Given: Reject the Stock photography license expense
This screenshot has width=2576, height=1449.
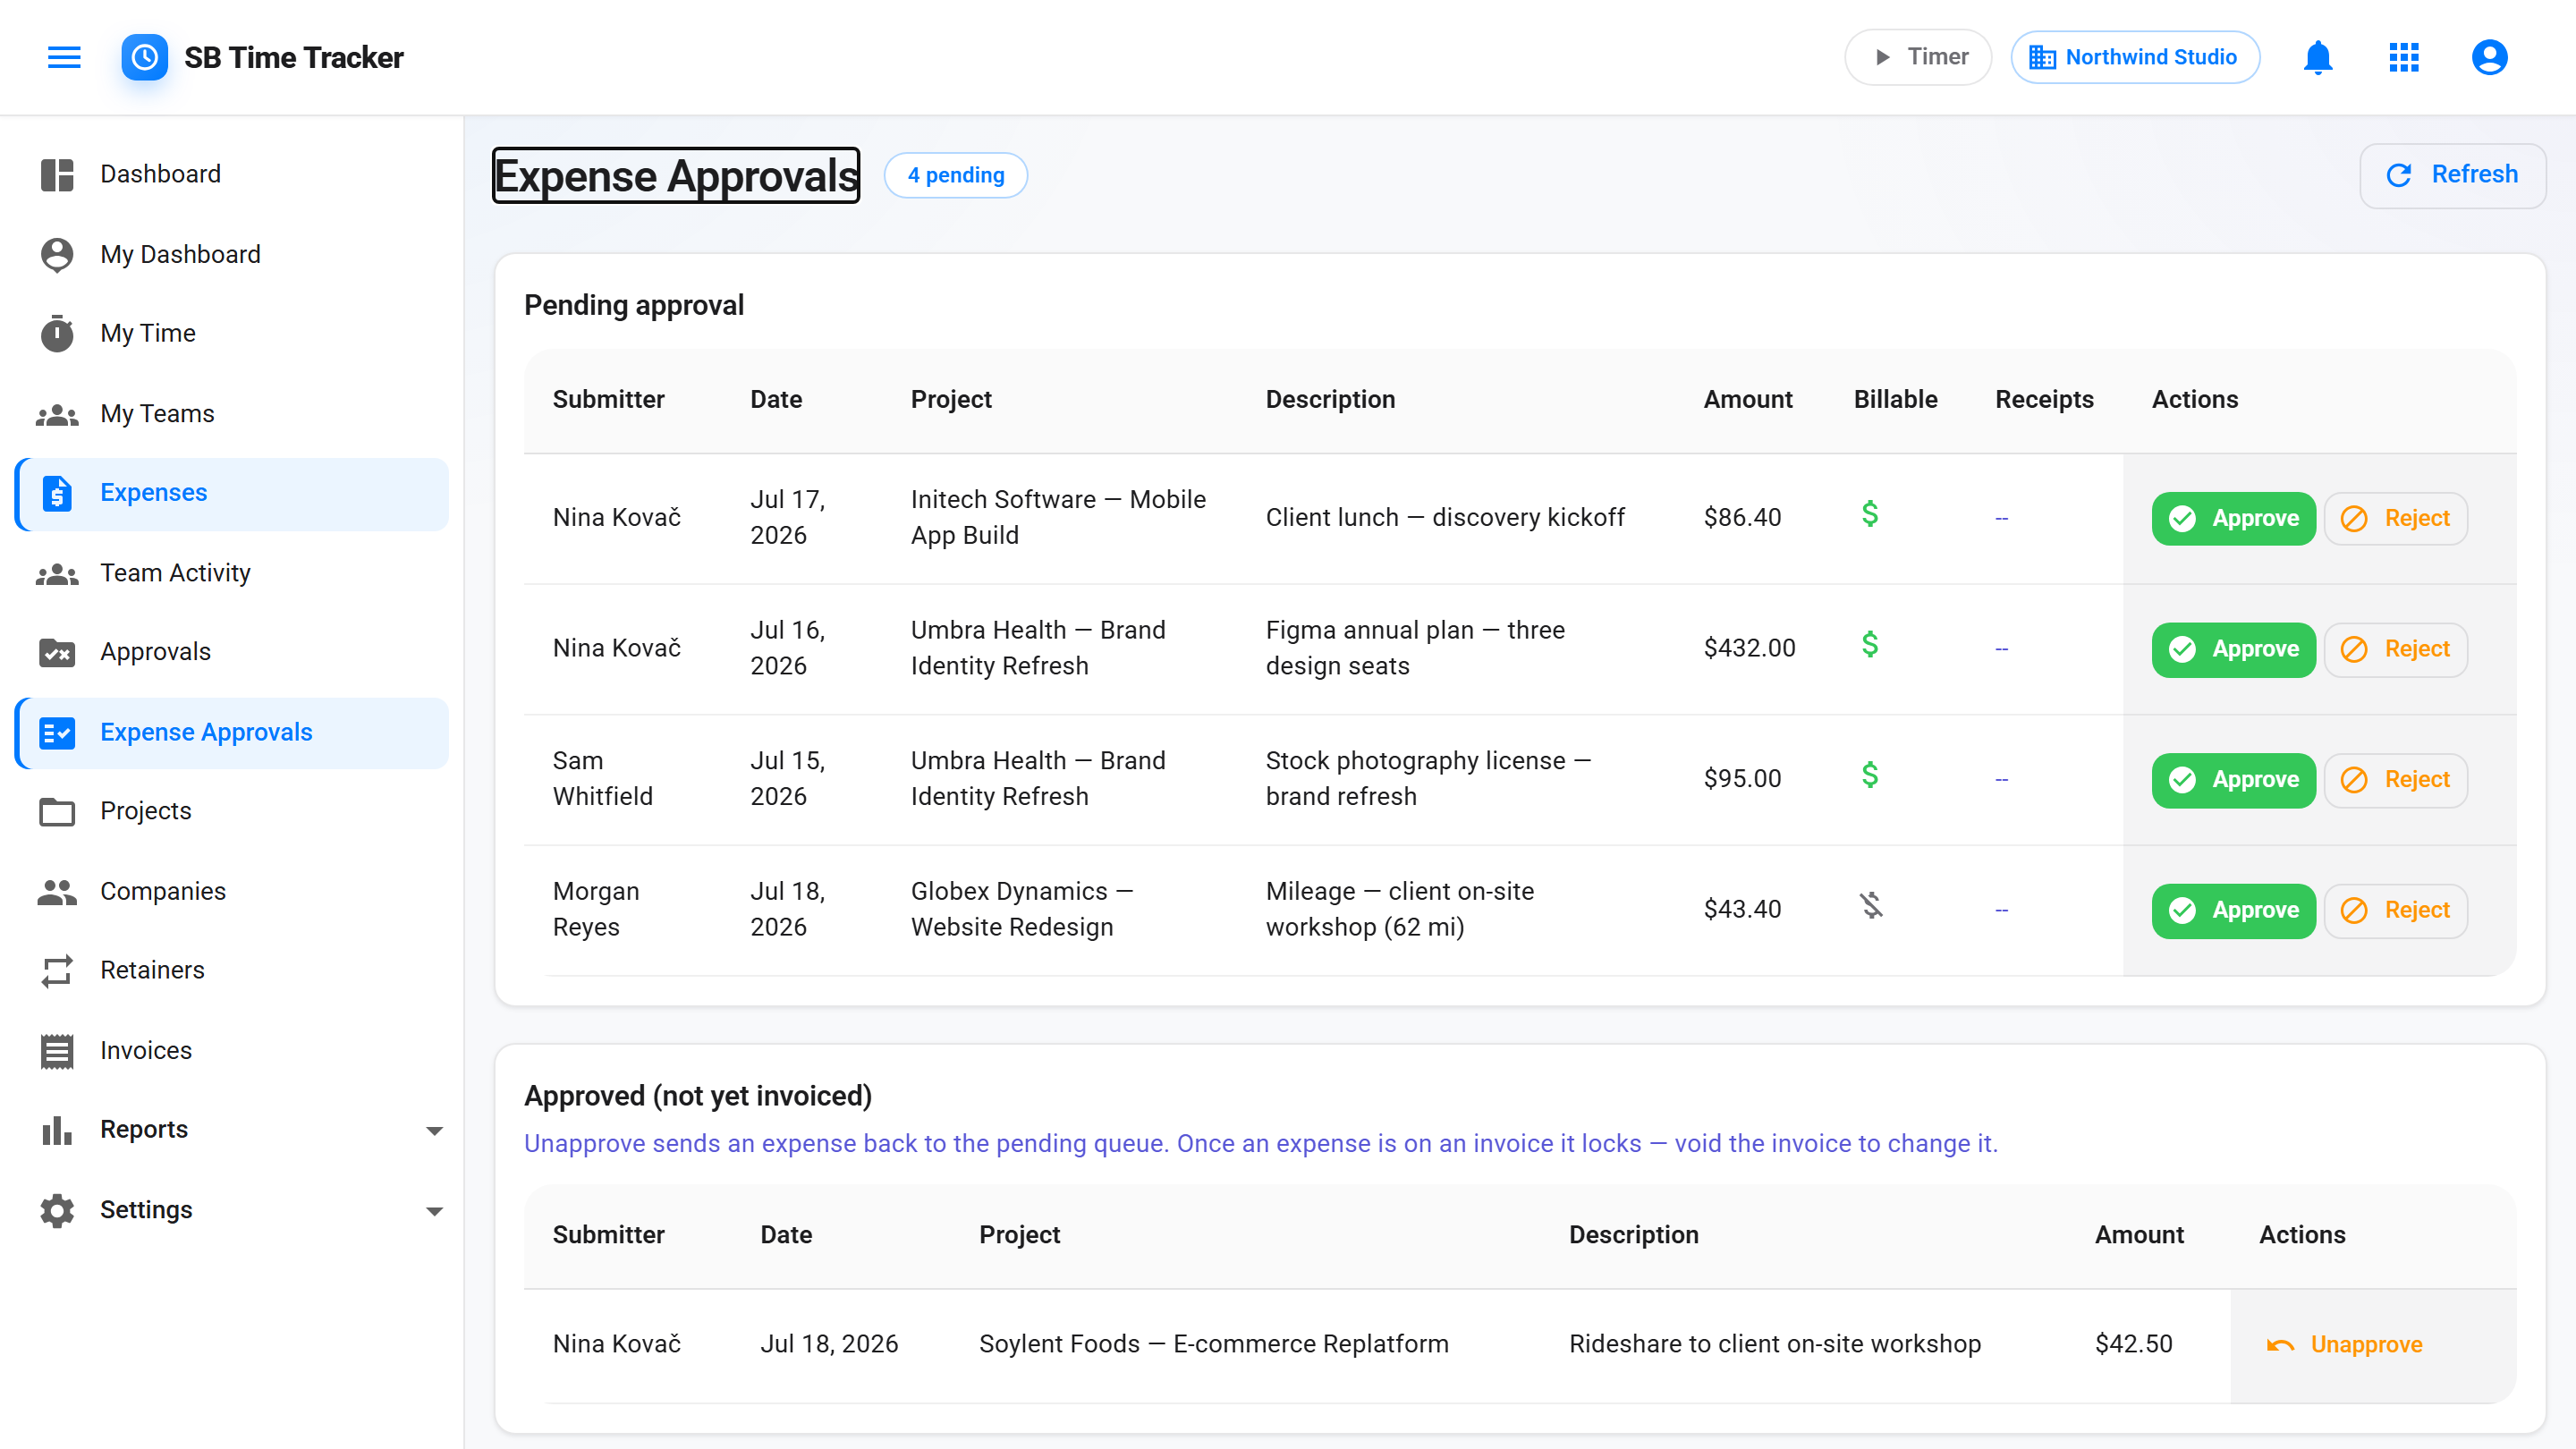Looking at the screenshot, I should (2396, 780).
